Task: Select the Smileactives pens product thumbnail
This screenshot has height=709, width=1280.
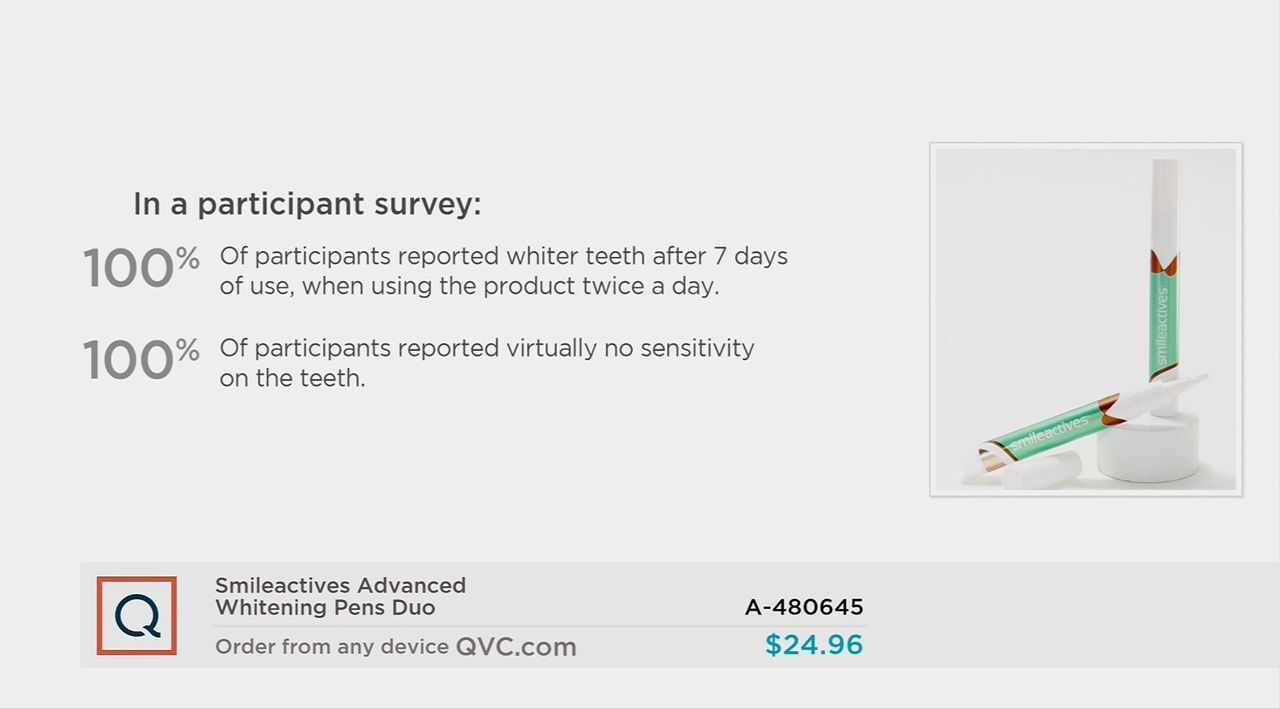Action: pyautogui.click(x=1086, y=319)
